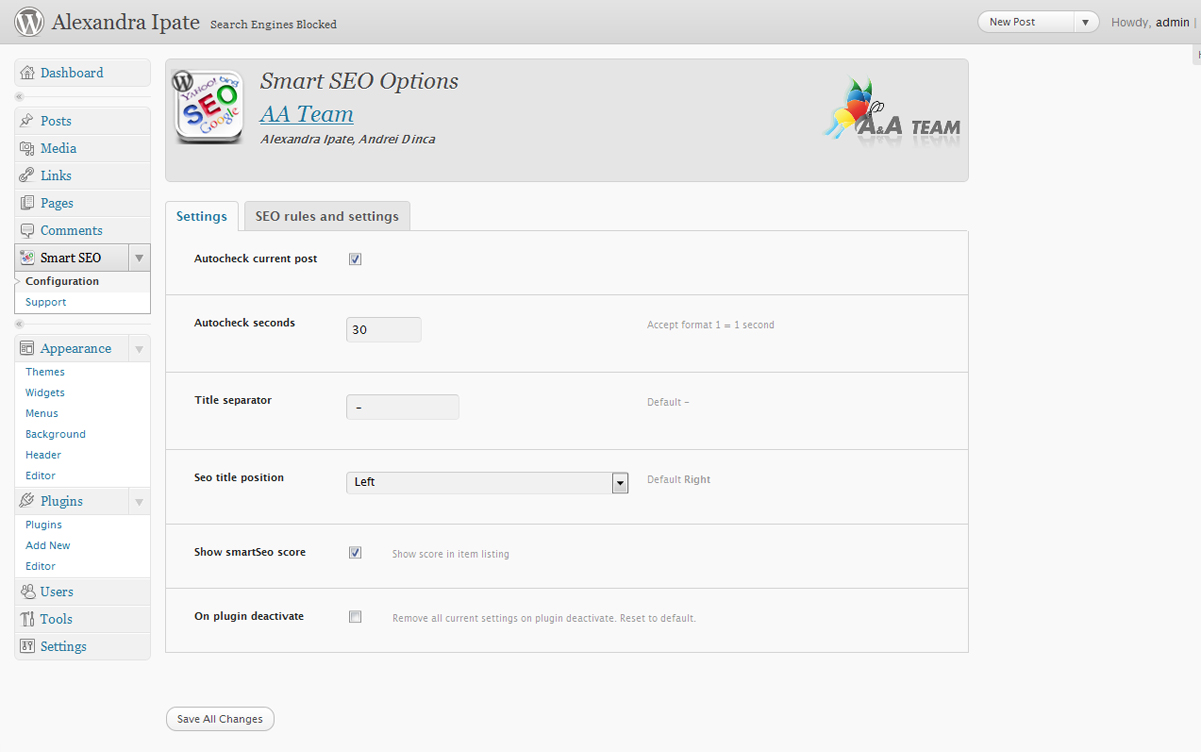Click the Appearance menu icon
1201x752 pixels.
(27, 349)
